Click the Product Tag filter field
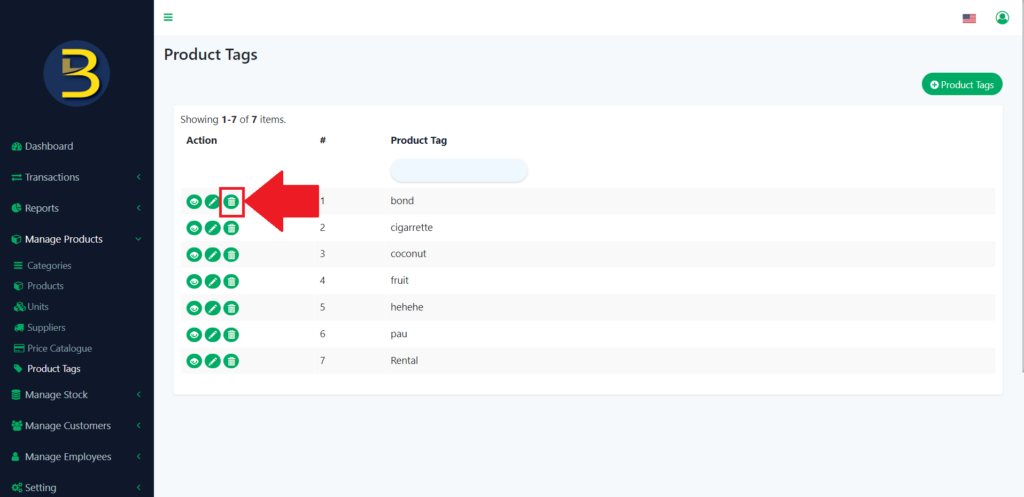Screen dimensions: 1024x497 [x=458, y=171]
